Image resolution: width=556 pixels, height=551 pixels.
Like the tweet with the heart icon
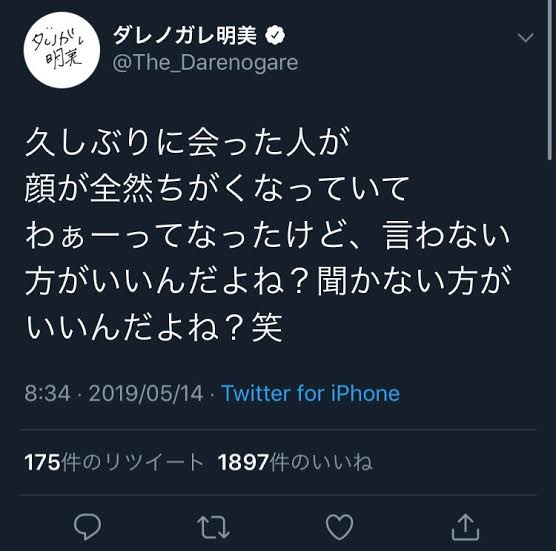click(x=339, y=527)
